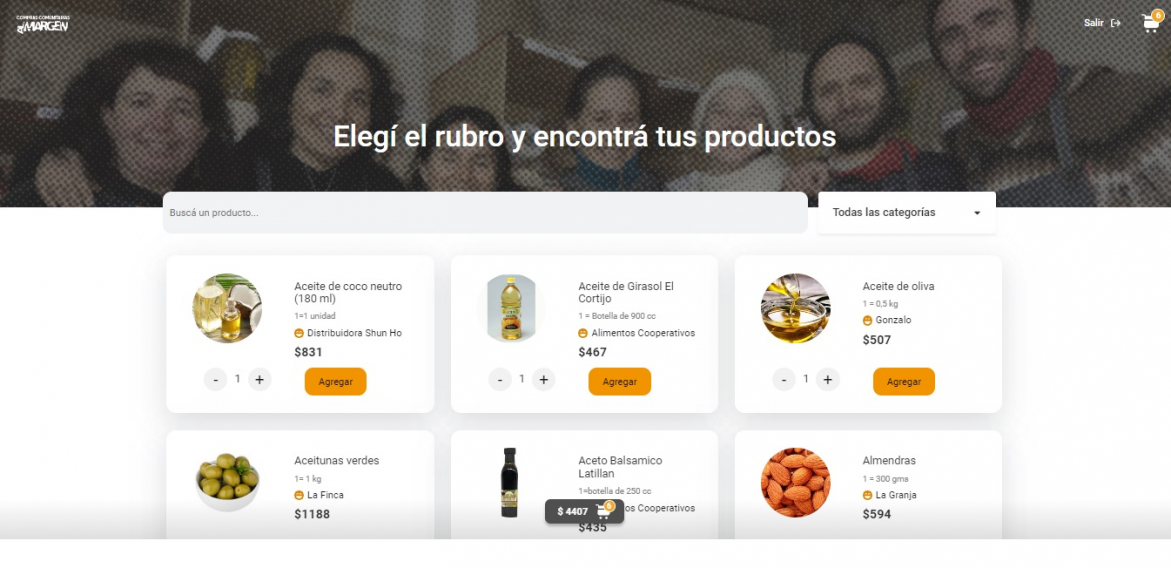
Task: Decrease quantity of Aceite de coco neutro
Action: point(216,379)
